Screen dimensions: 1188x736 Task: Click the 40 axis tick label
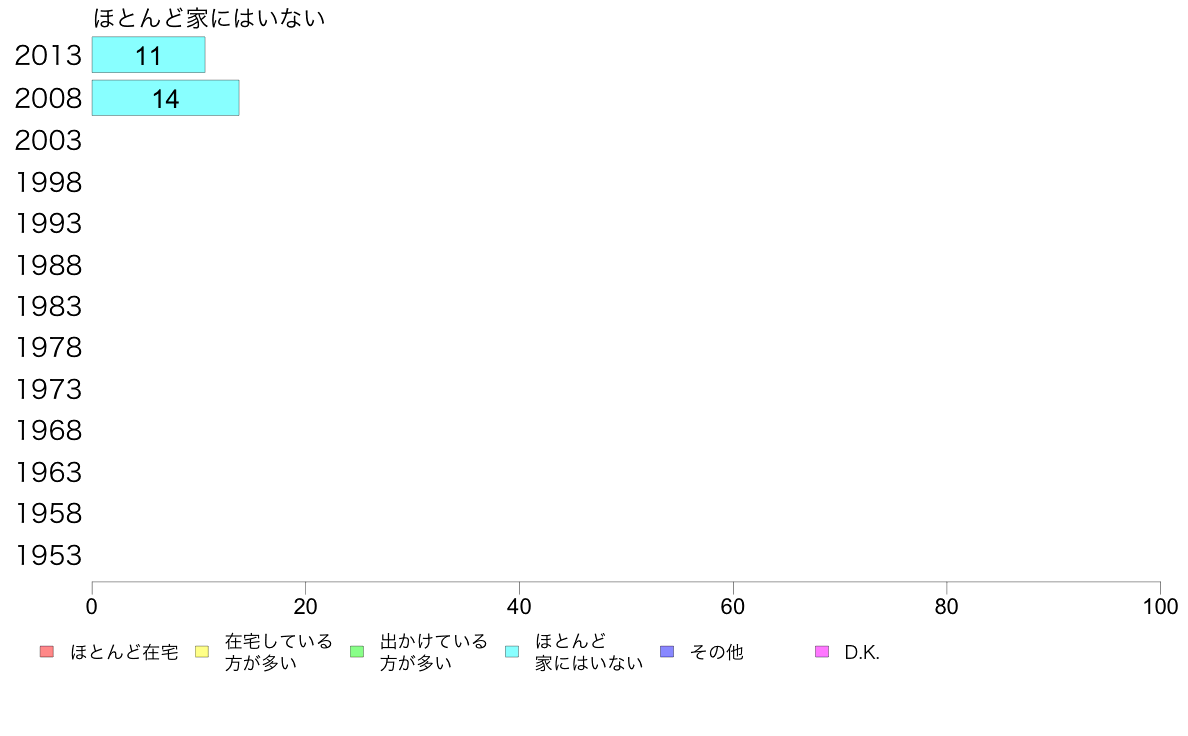pyautogui.click(x=519, y=606)
